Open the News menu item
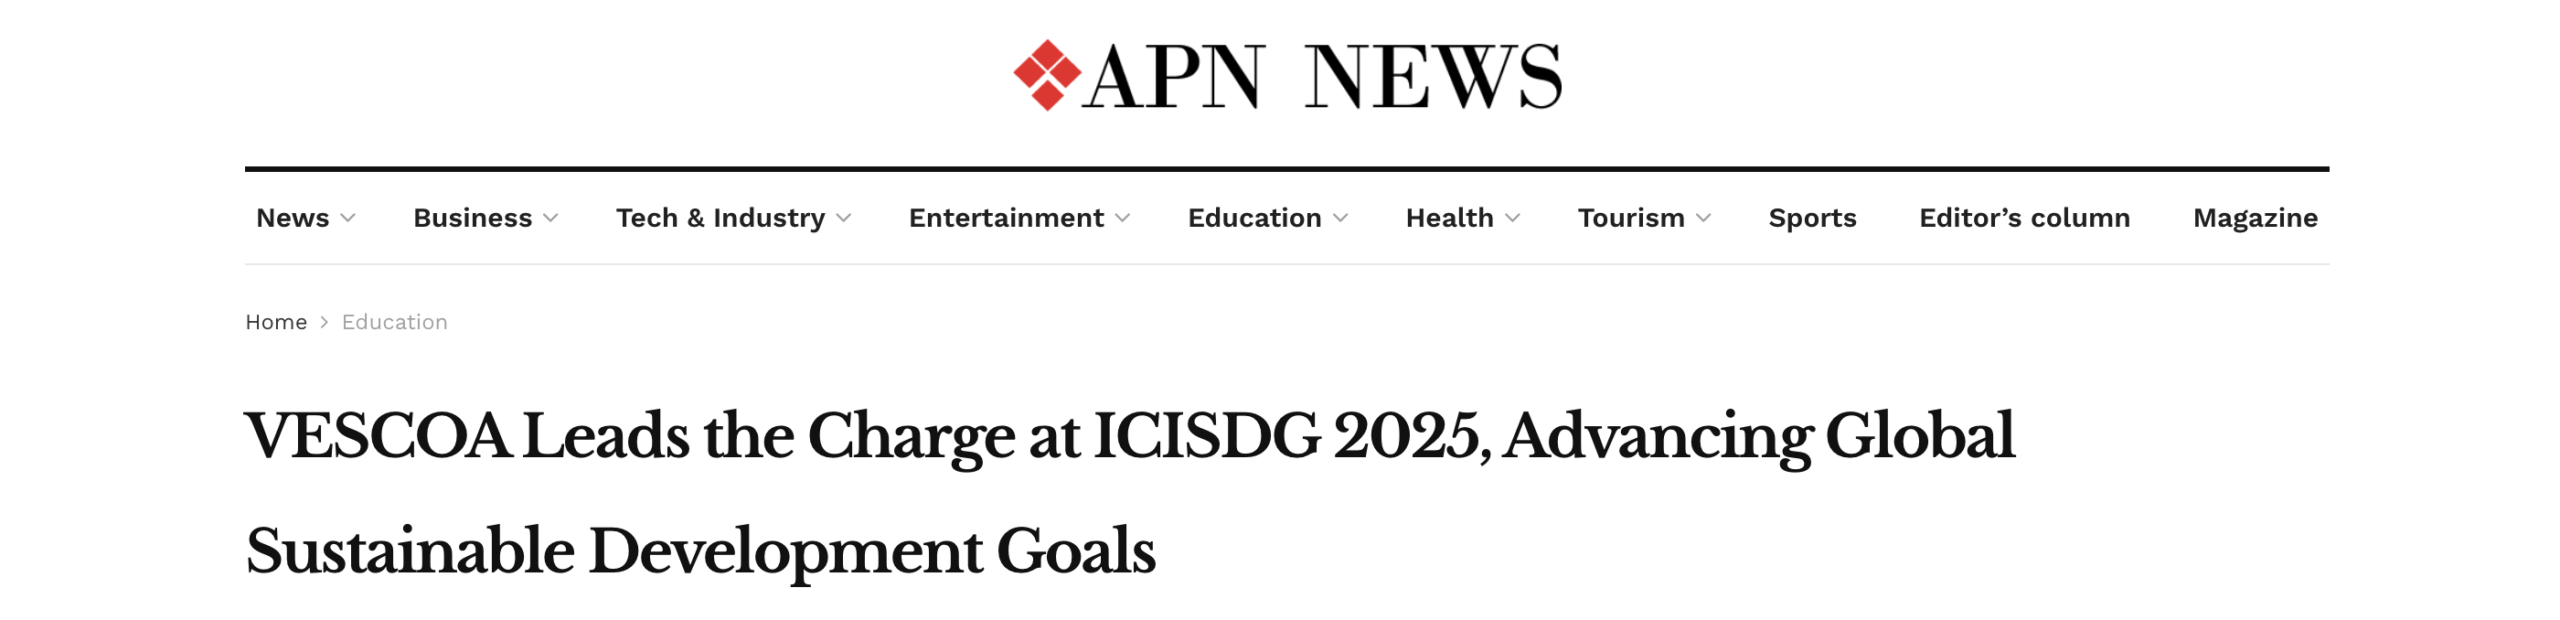 [x=293, y=218]
